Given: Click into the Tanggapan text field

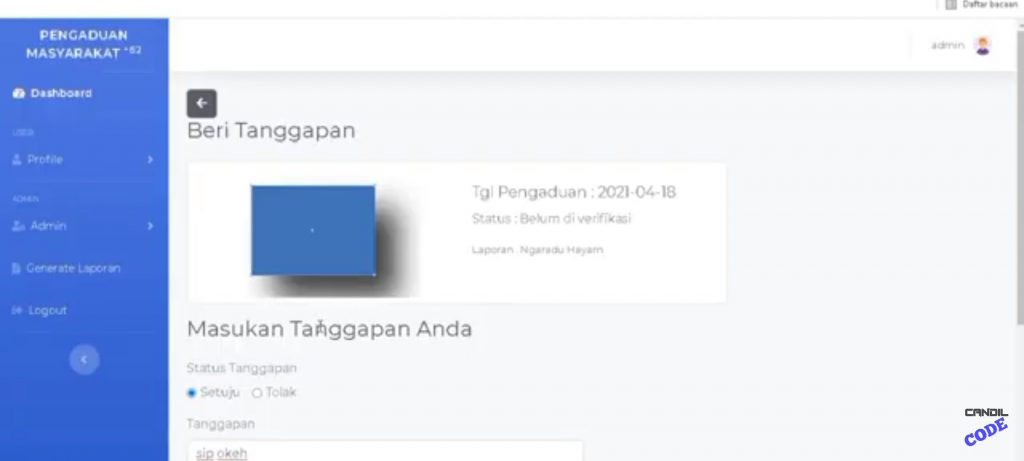Looking at the screenshot, I should pyautogui.click(x=384, y=452).
